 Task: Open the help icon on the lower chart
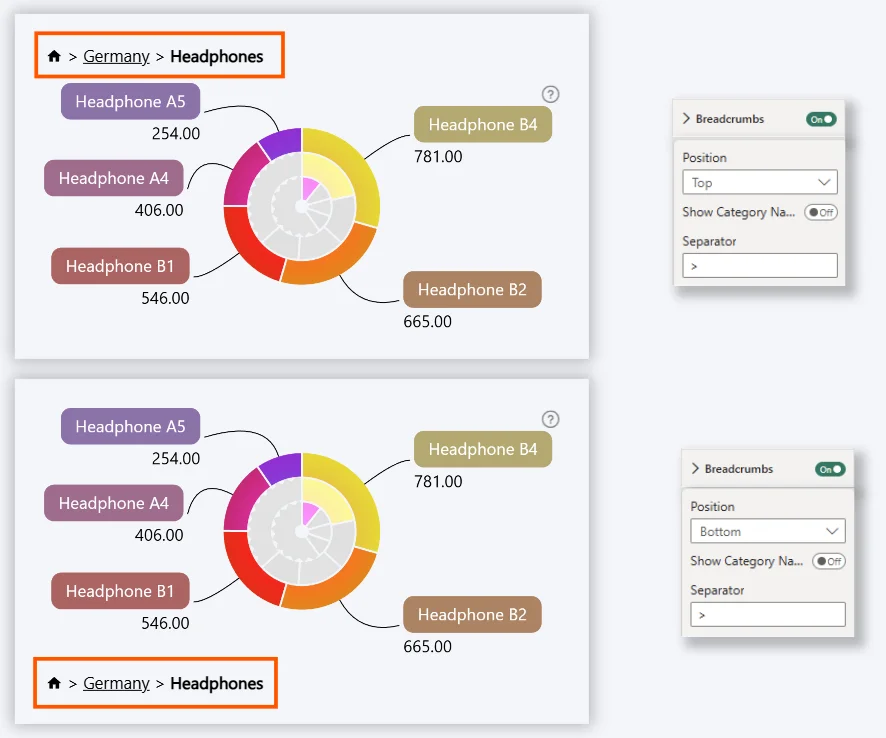tap(550, 419)
